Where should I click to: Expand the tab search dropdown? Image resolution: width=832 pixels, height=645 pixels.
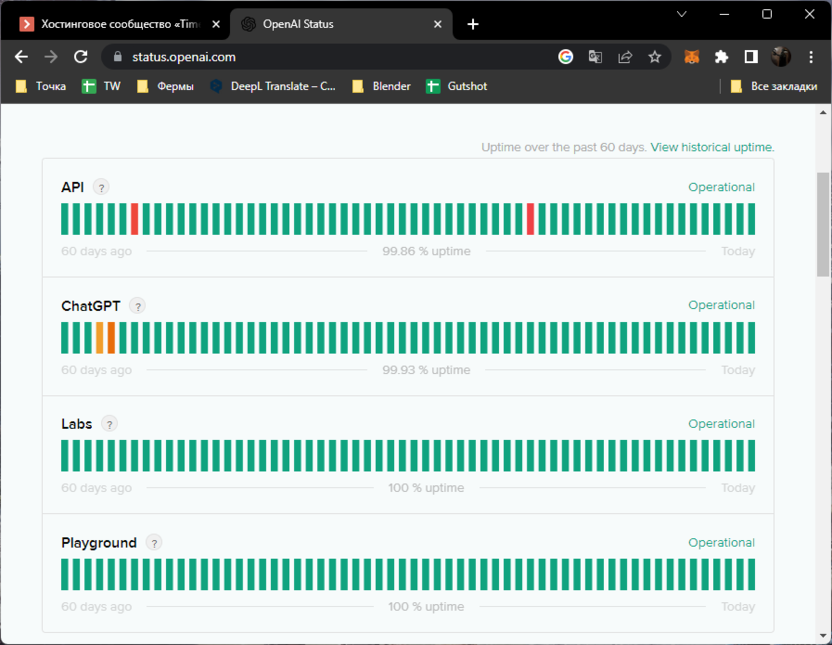(x=682, y=14)
